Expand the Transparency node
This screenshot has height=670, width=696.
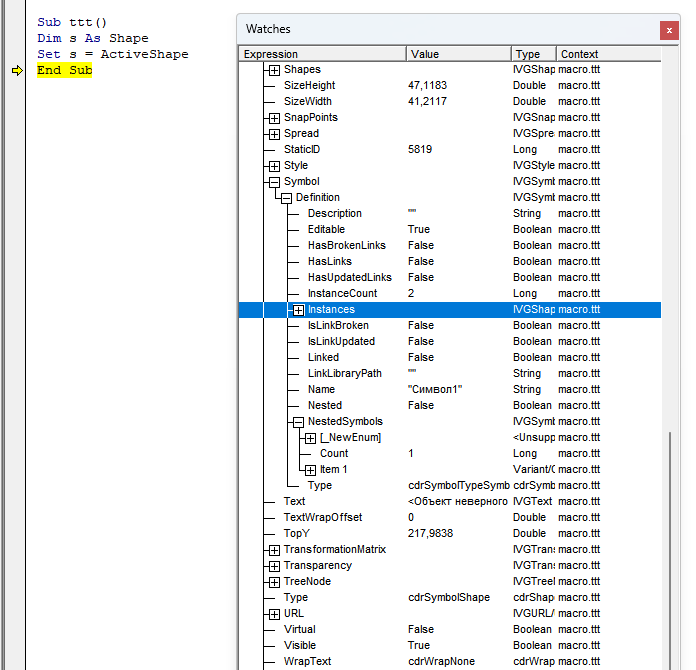pos(274,566)
